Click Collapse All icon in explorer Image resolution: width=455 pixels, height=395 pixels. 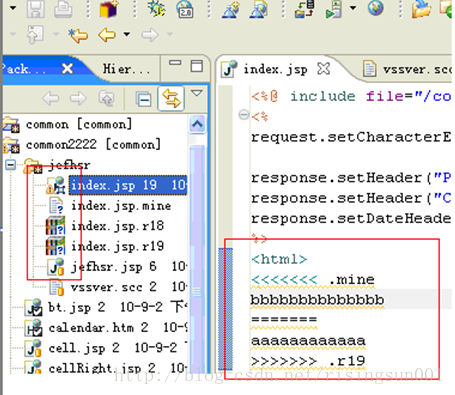coord(144,99)
